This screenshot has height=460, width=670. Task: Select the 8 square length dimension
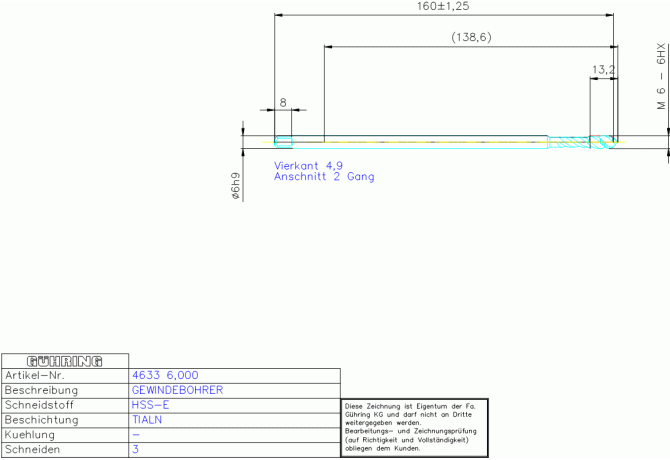(283, 102)
